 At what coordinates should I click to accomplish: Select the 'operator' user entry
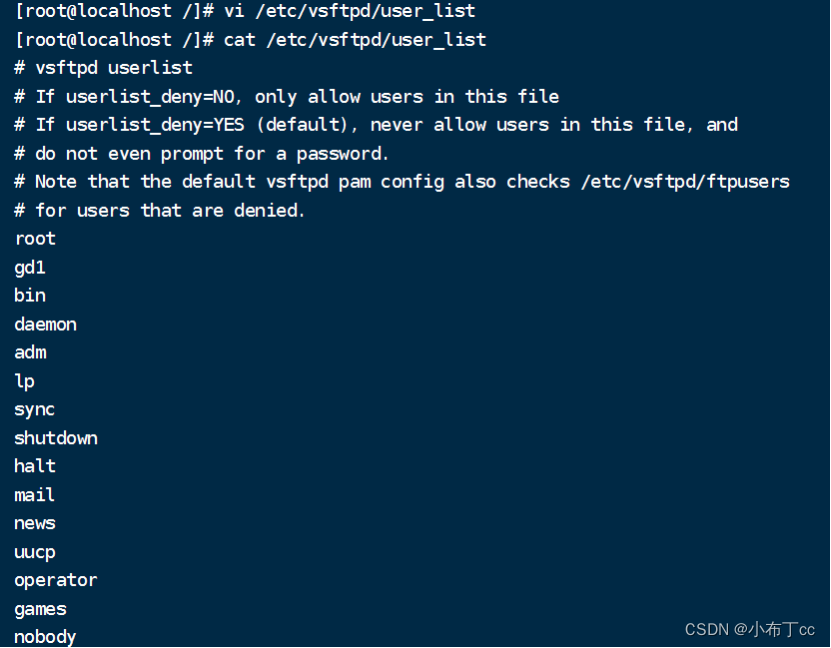click(56, 580)
